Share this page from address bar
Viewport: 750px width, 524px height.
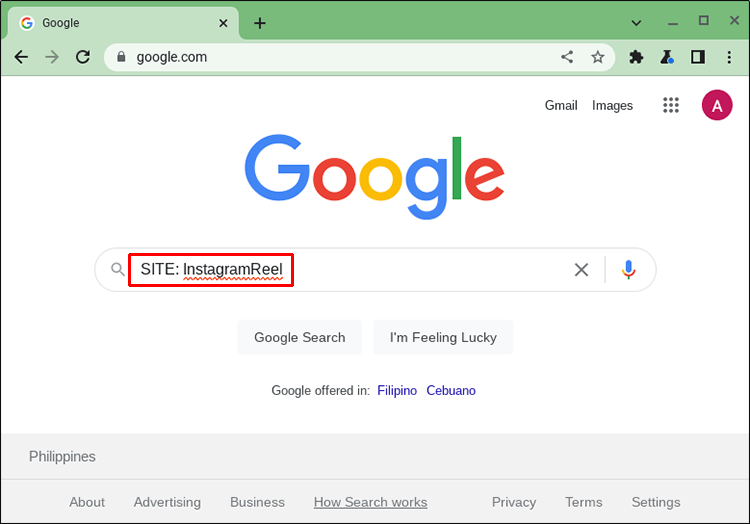[567, 57]
